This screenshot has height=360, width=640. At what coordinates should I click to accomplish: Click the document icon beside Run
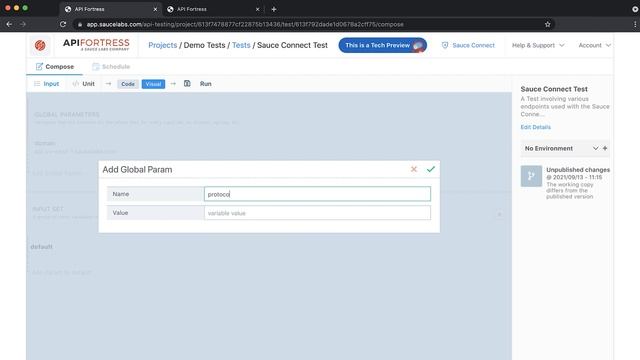point(187,84)
